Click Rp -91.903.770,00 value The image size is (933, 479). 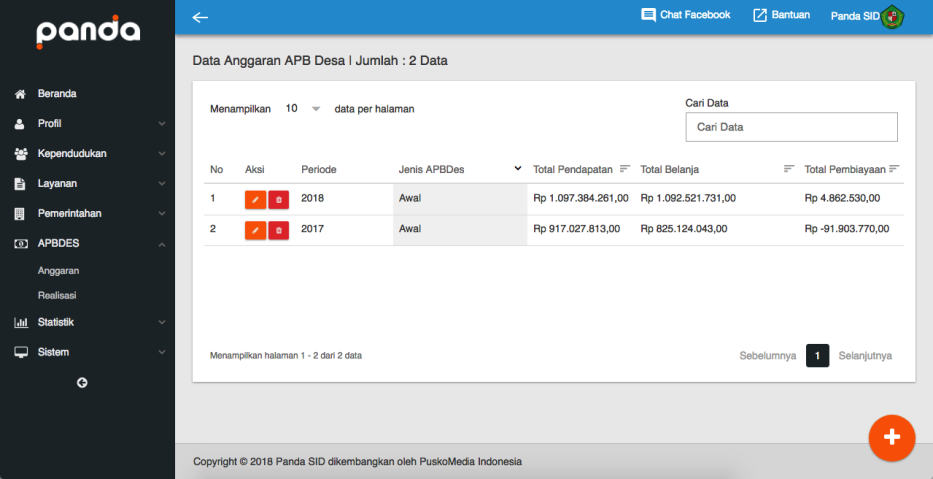[x=847, y=228]
